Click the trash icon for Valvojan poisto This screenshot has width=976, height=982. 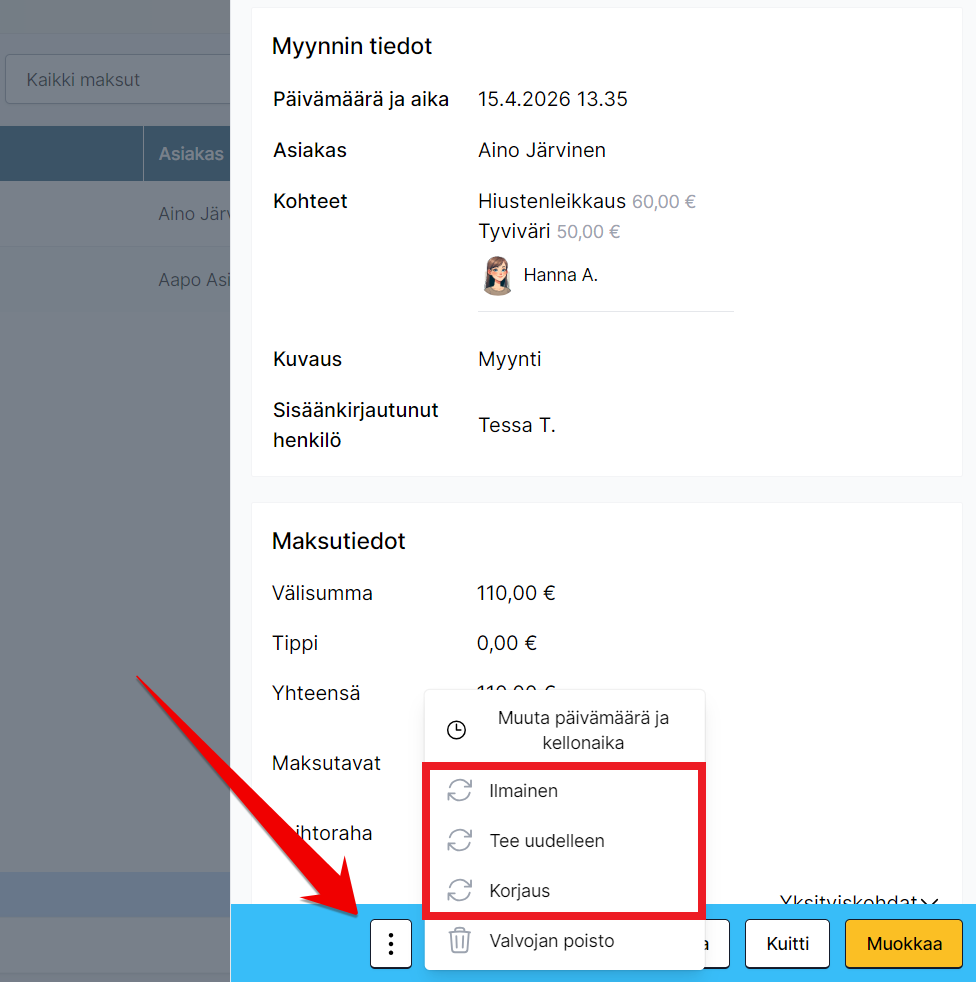pyautogui.click(x=459, y=941)
